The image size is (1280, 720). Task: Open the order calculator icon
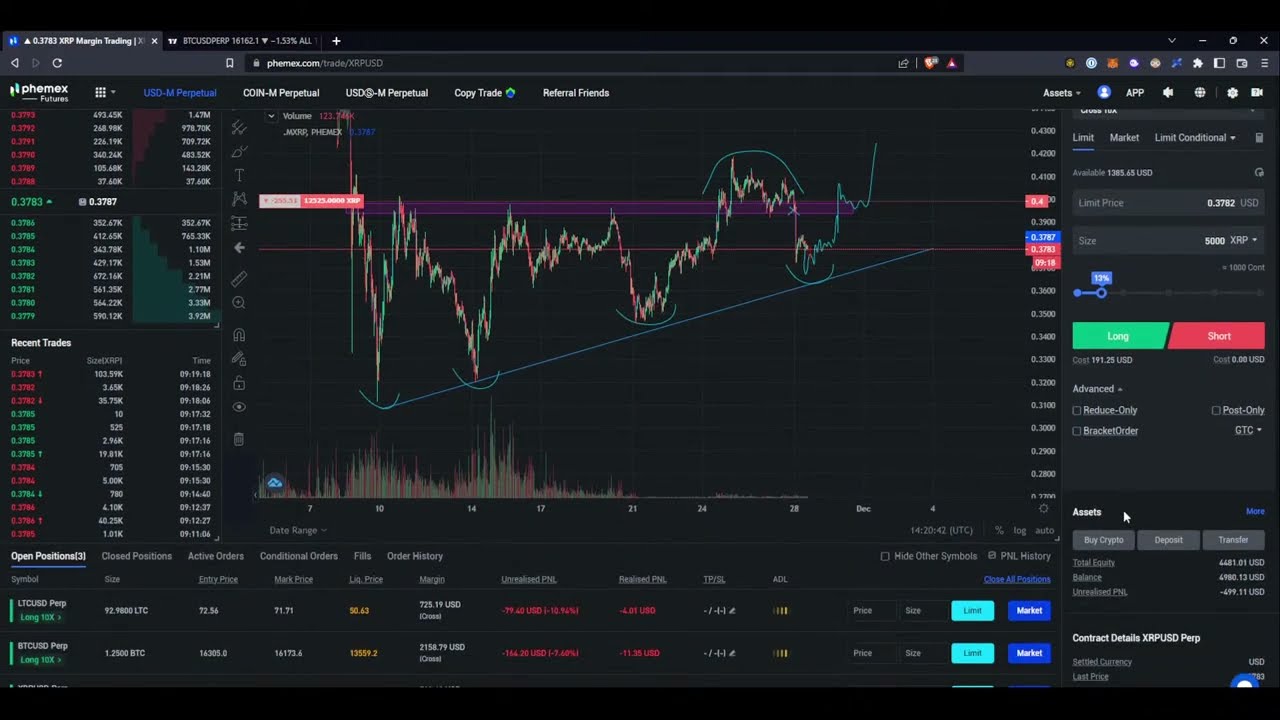pos(1259,138)
